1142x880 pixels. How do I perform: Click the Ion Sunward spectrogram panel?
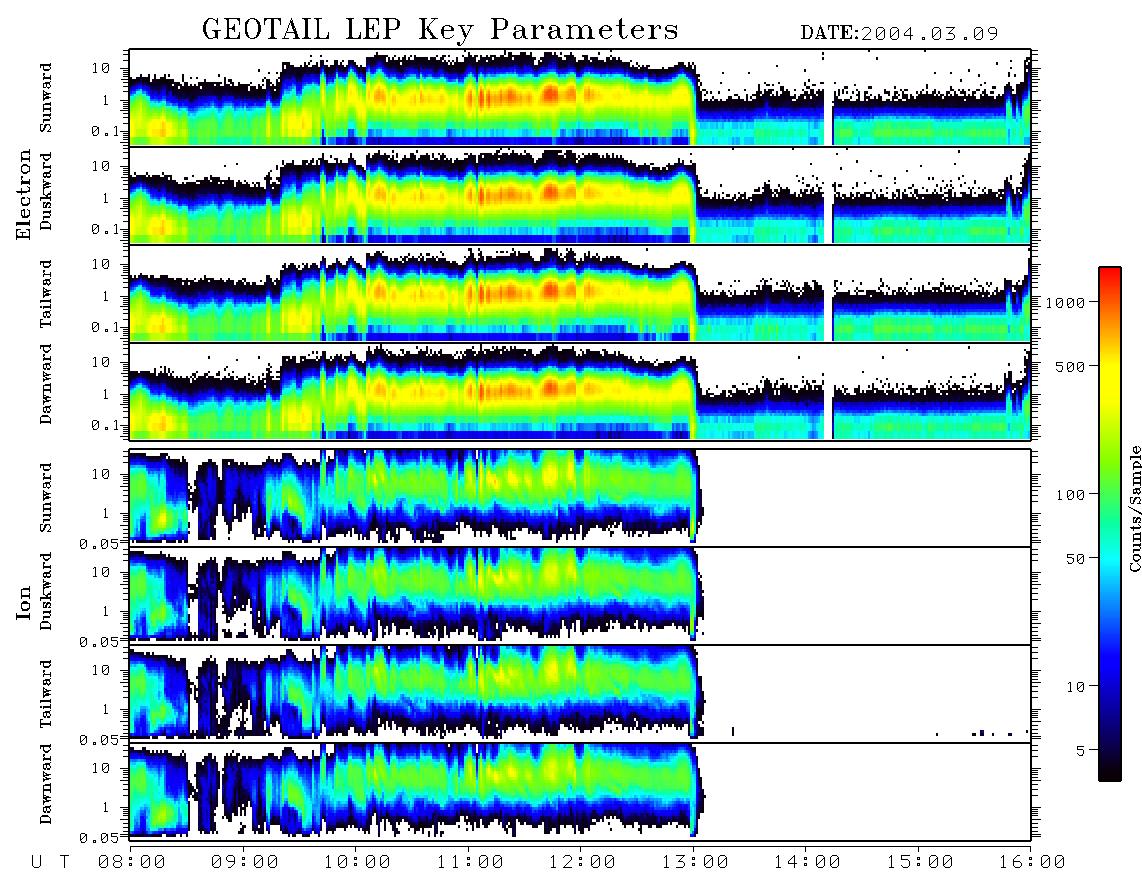[x=580, y=498]
